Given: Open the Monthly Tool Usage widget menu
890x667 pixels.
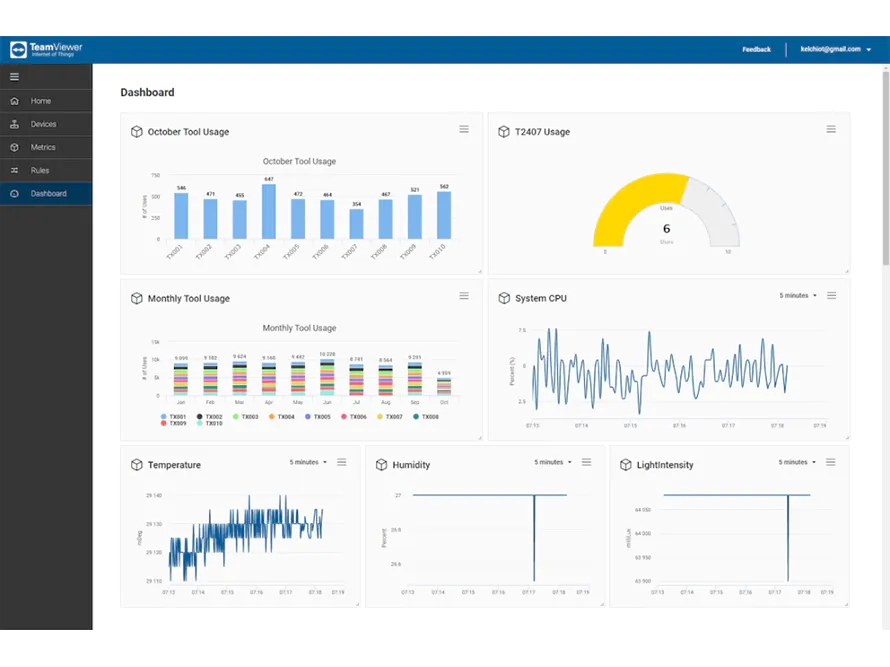Looking at the screenshot, I should (464, 296).
